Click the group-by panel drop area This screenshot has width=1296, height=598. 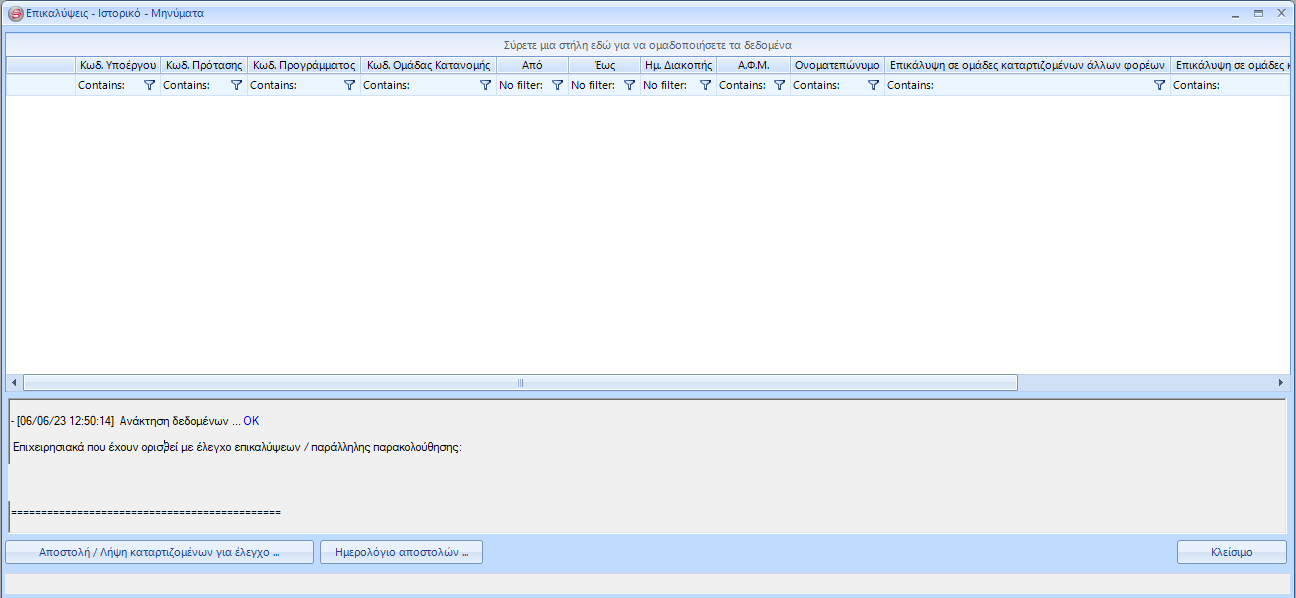point(647,45)
